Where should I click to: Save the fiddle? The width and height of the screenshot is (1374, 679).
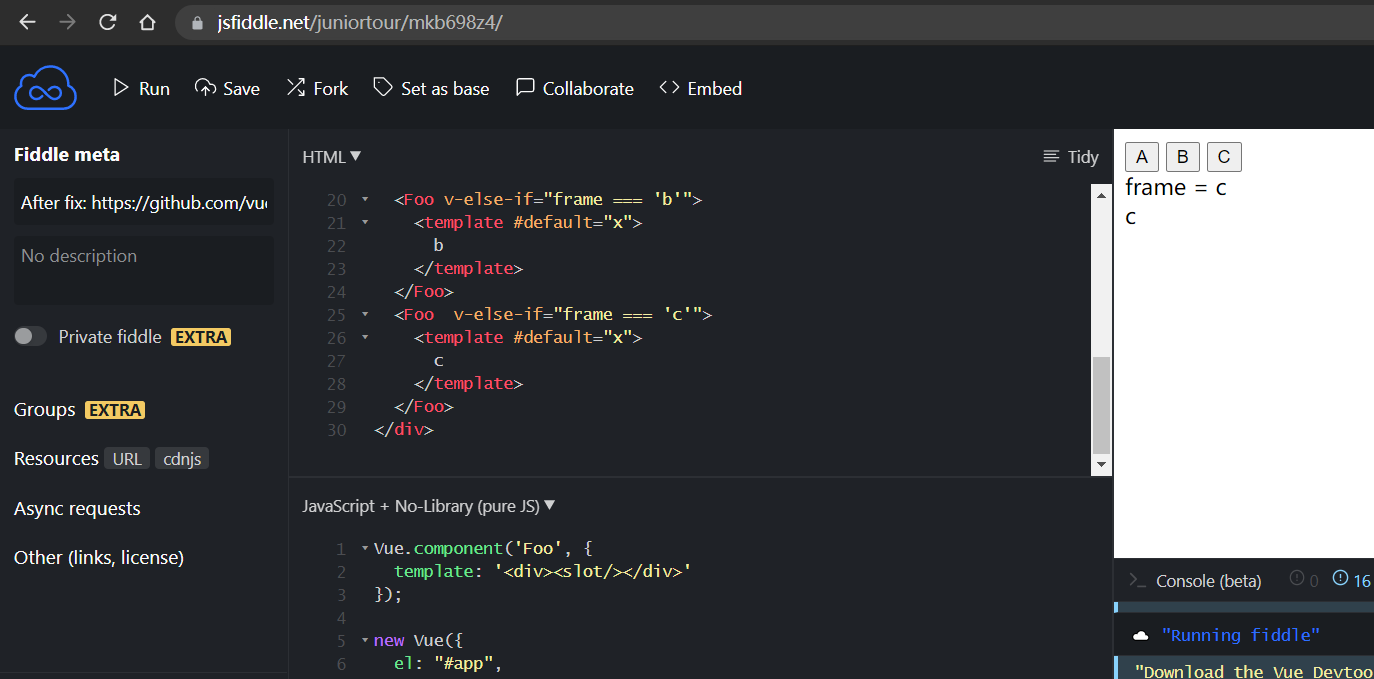[227, 88]
